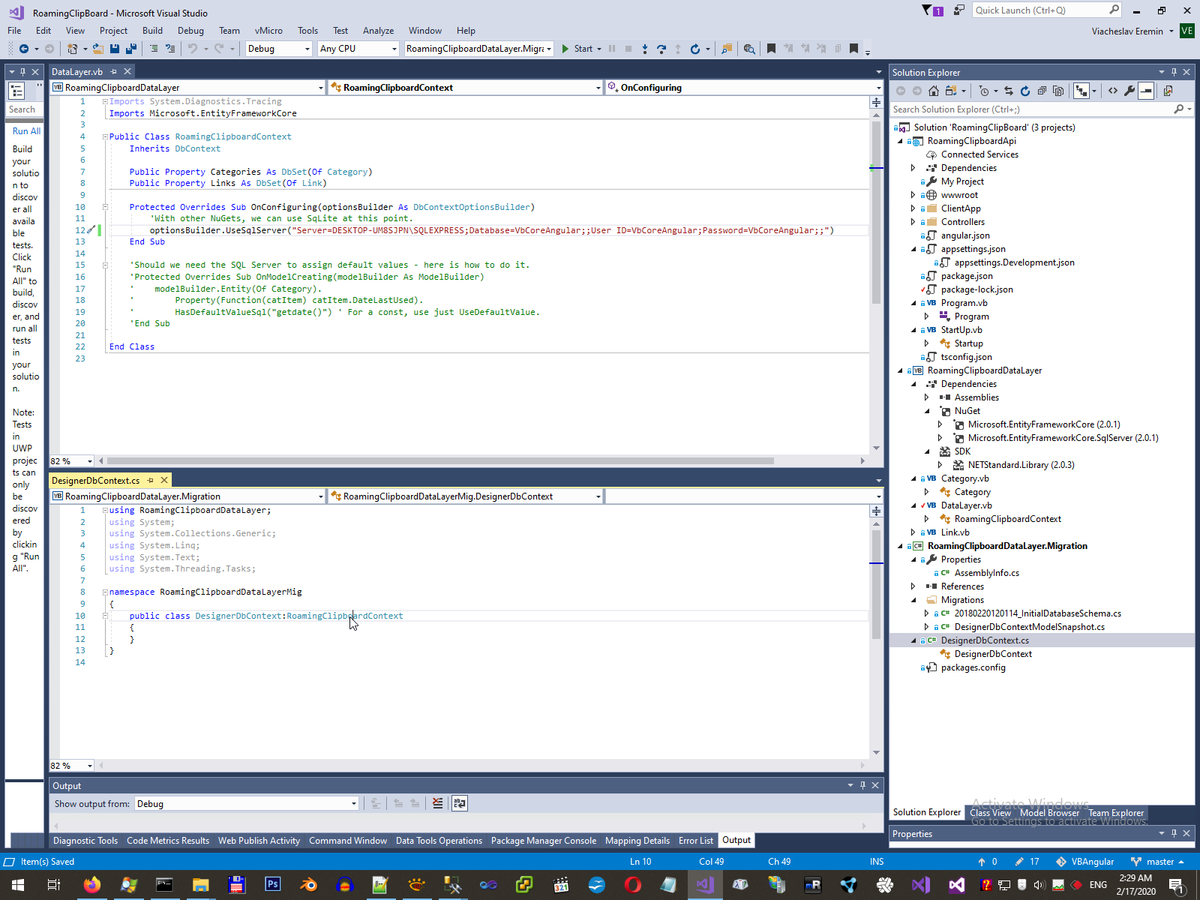Click the Clear All icon in Output
The height and width of the screenshot is (900, 1200).
coord(437,803)
